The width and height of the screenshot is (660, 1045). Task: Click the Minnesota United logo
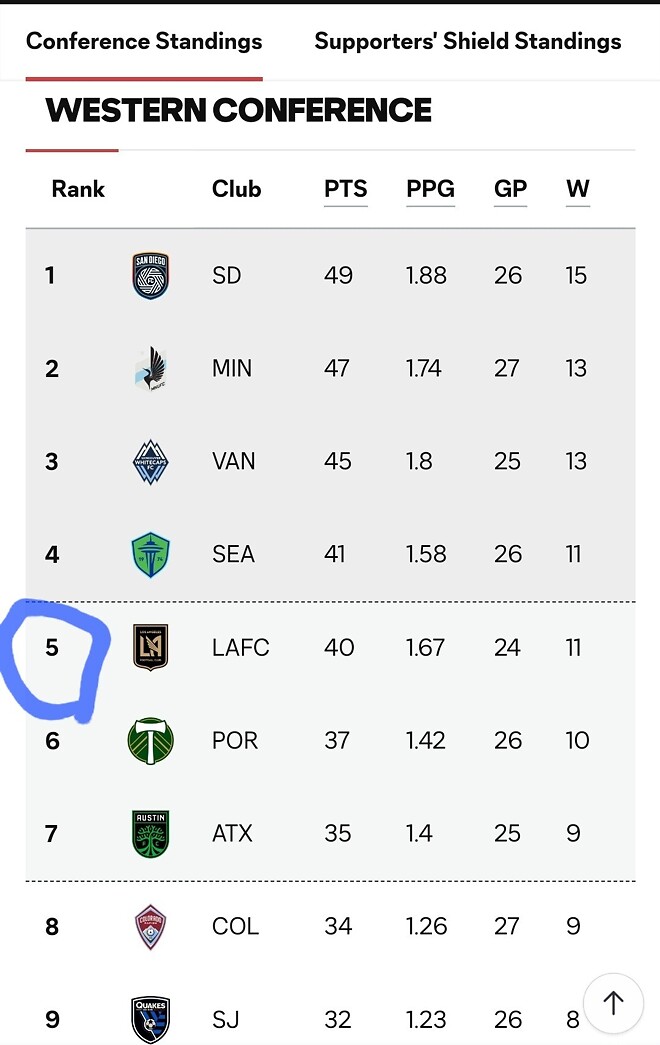(151, 369)
